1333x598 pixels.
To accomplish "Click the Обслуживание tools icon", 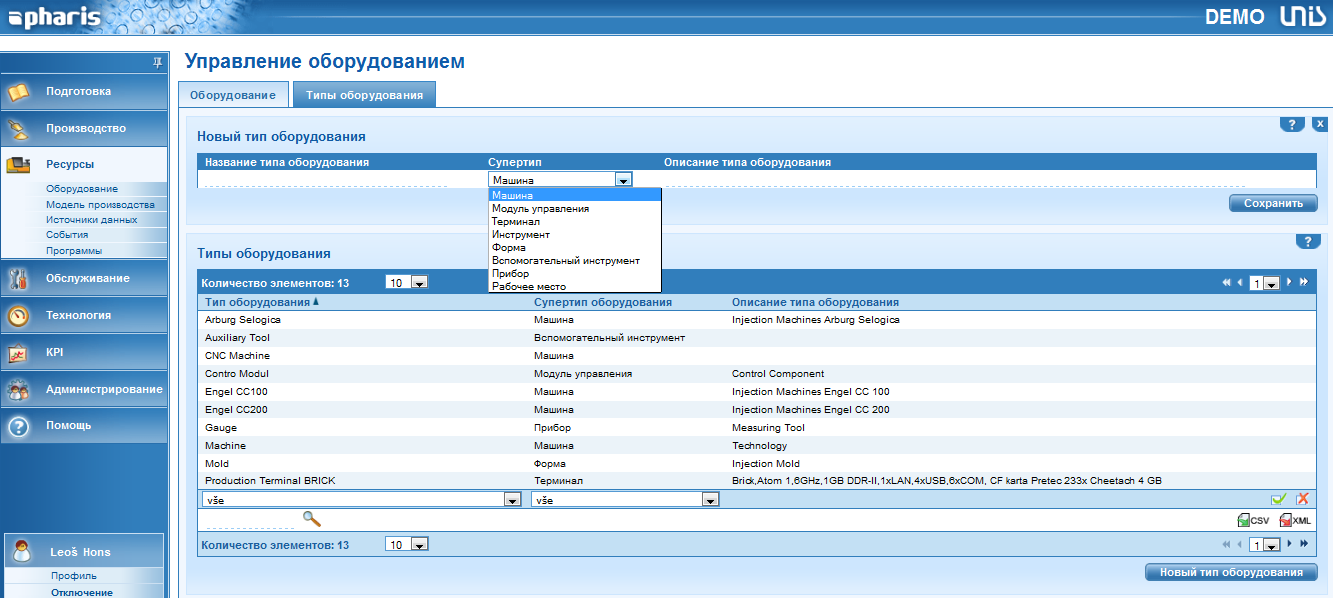I will pos(19,279).
